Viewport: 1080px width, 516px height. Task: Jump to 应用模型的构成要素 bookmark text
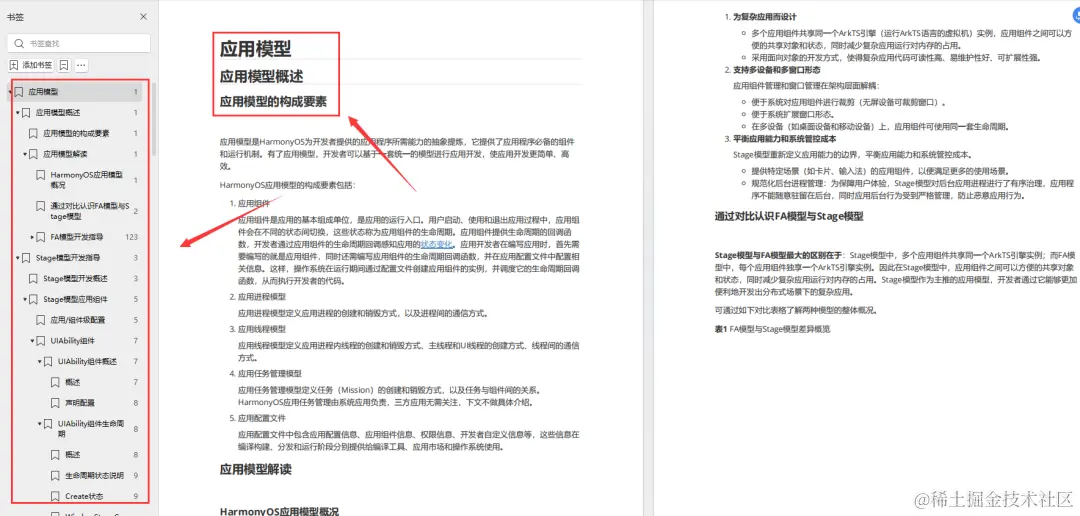(x=76, y=133)
